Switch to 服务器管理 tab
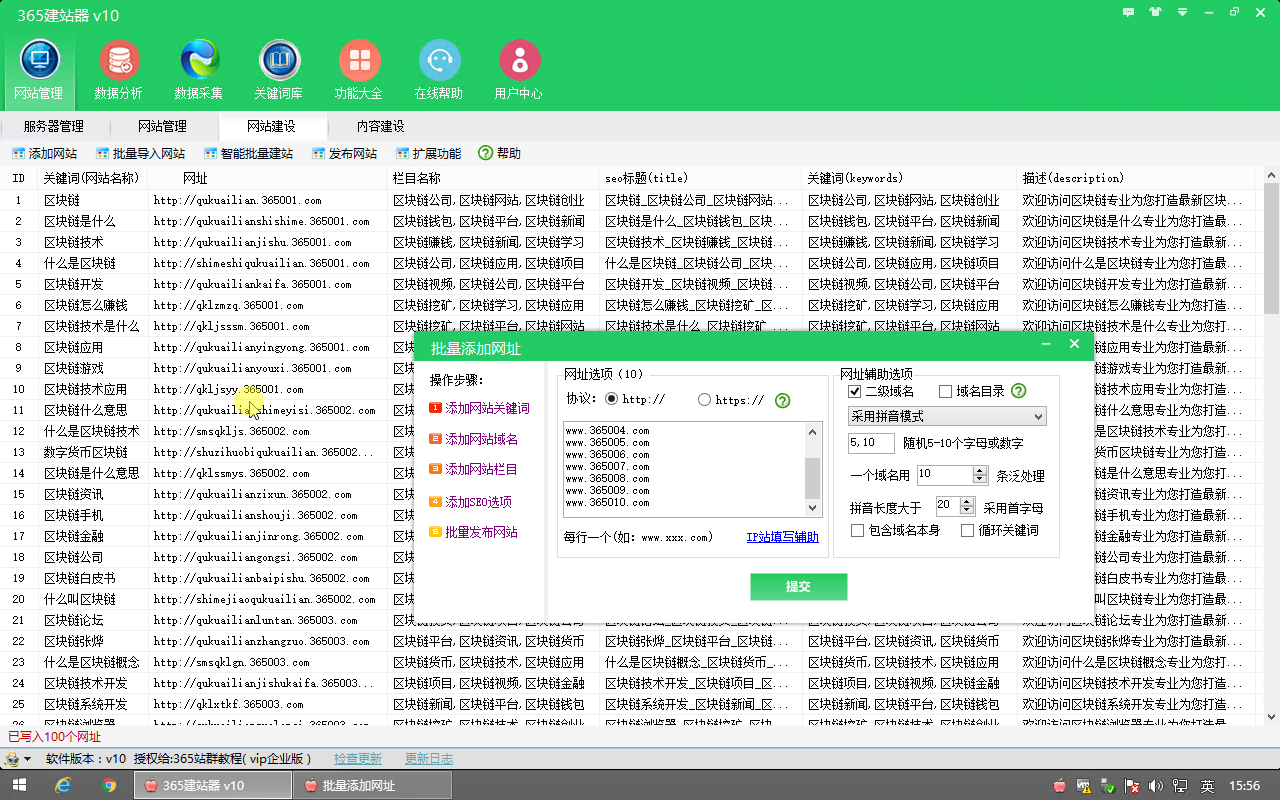Viewport: 1280px width, 800px height. point(54,126)
